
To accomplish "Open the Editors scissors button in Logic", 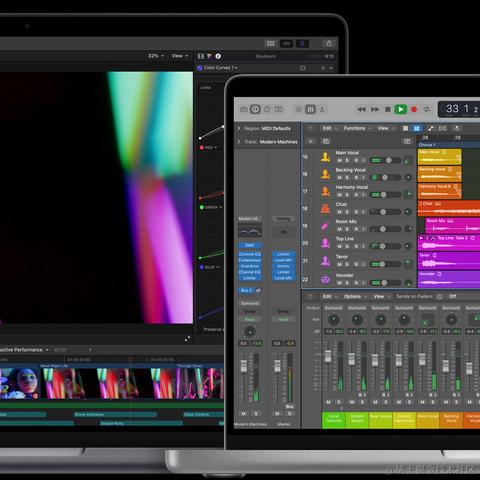I will coord(322,109).
